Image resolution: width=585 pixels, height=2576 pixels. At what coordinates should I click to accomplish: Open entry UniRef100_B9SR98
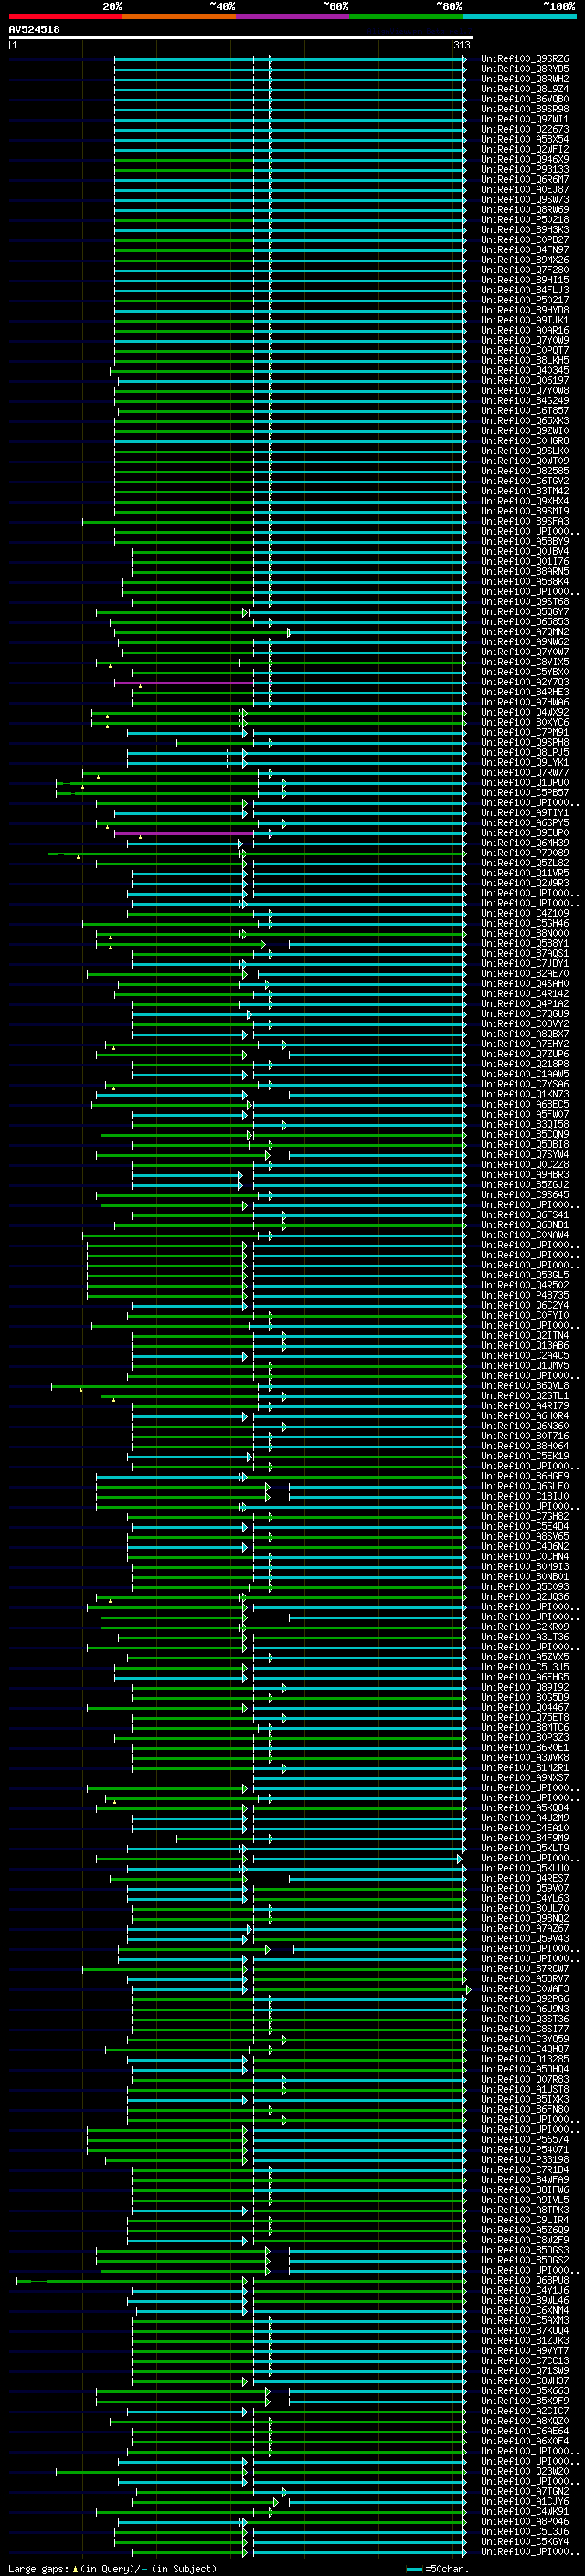525,109
